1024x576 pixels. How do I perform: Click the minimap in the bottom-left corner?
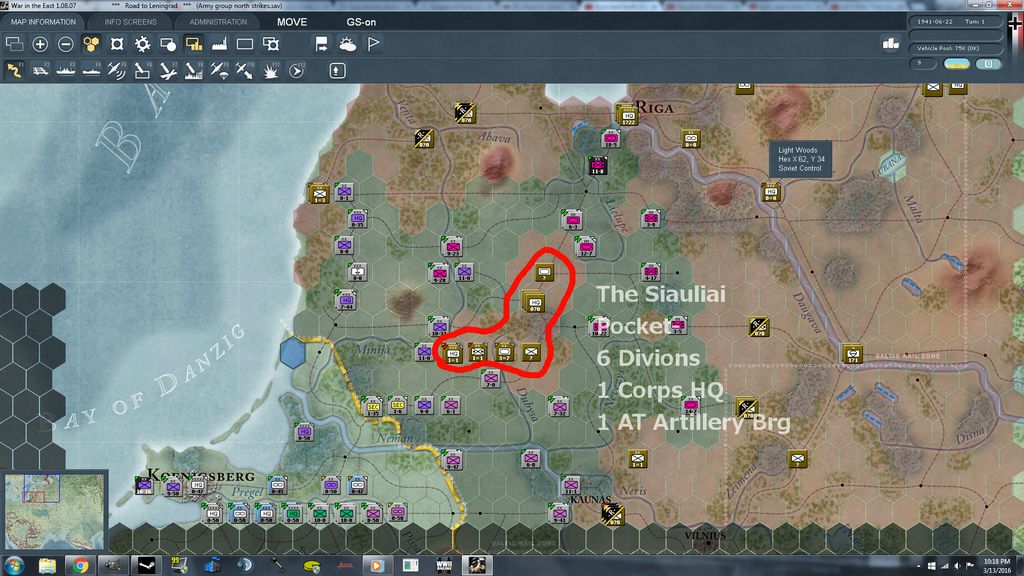coord(55,511)
